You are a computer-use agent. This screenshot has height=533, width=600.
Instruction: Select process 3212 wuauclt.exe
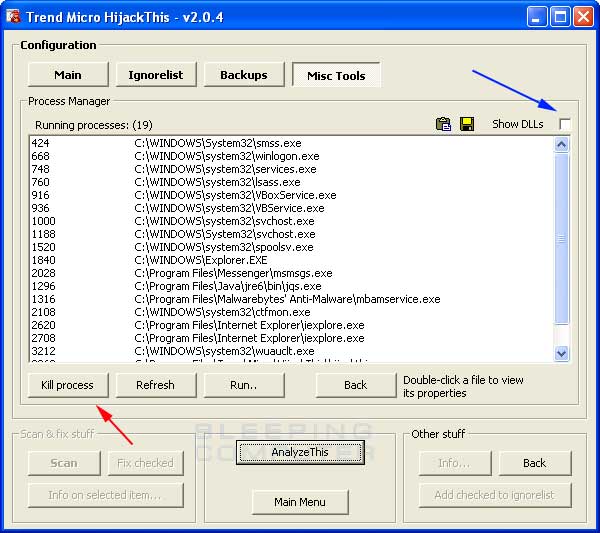[x=292, y=351]
